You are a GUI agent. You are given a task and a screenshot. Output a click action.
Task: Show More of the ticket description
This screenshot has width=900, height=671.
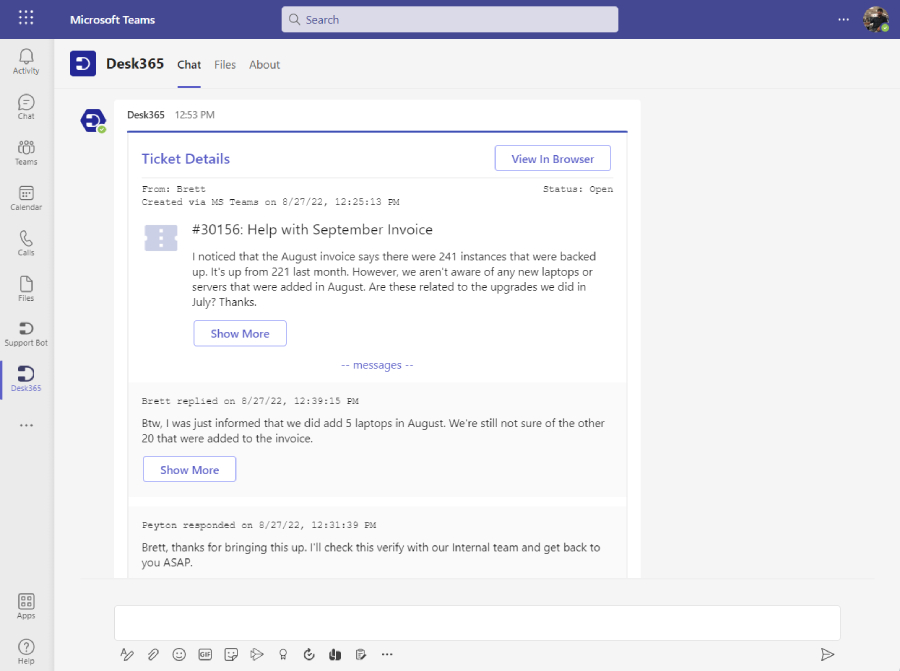click(x=240, y=333)
